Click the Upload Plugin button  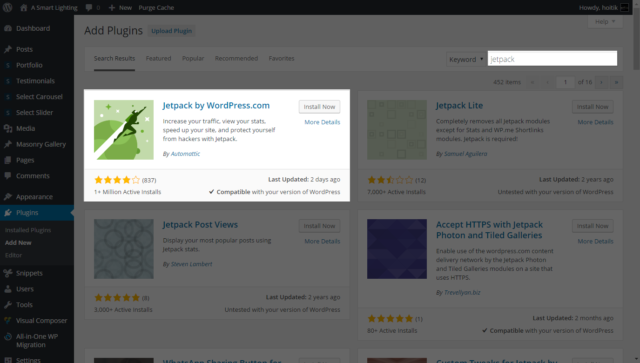[171, 31]
